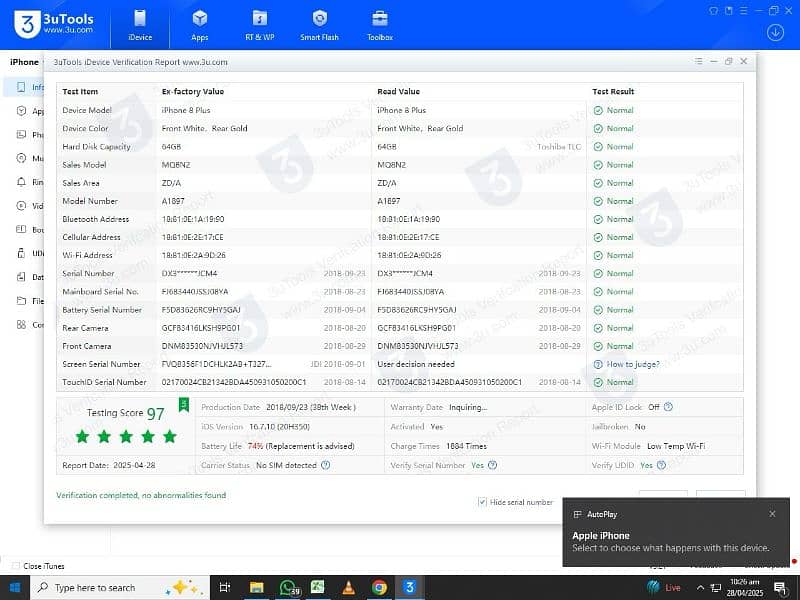
Task: Click the 'Bluetooth Address' row label
Action: point(95,219)
